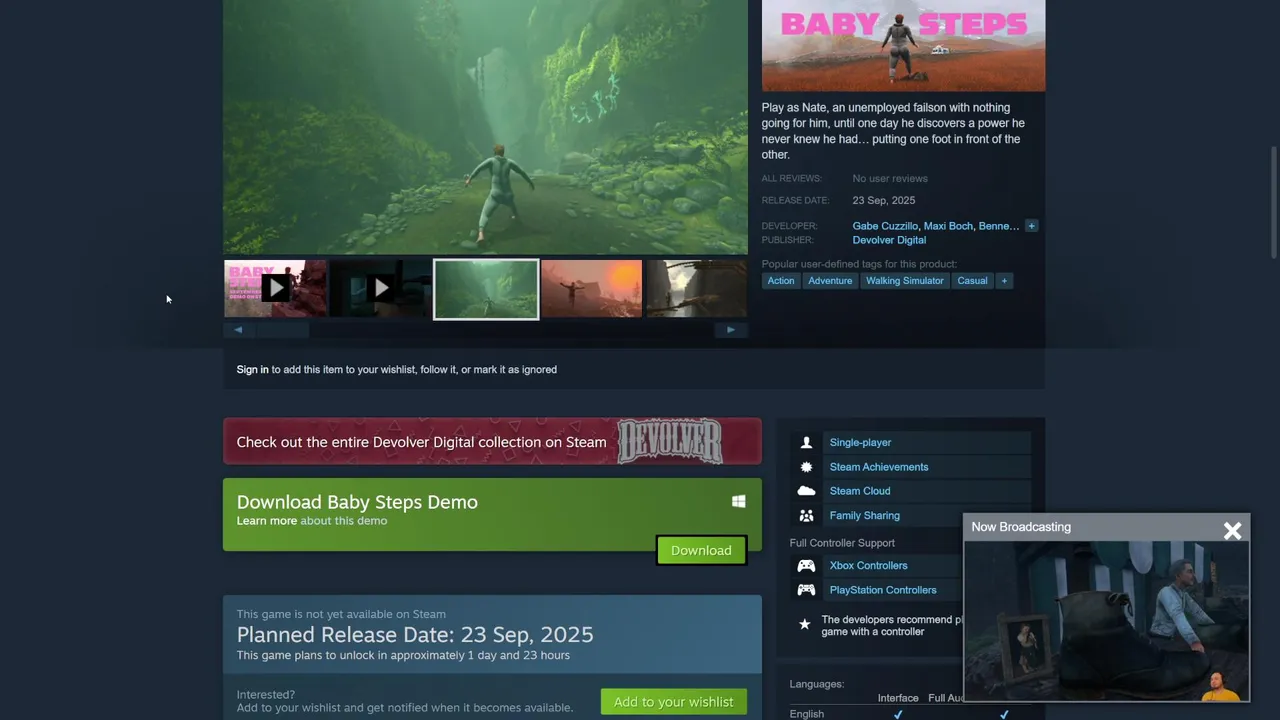Click the No user reviews text

tap(890, 179)
